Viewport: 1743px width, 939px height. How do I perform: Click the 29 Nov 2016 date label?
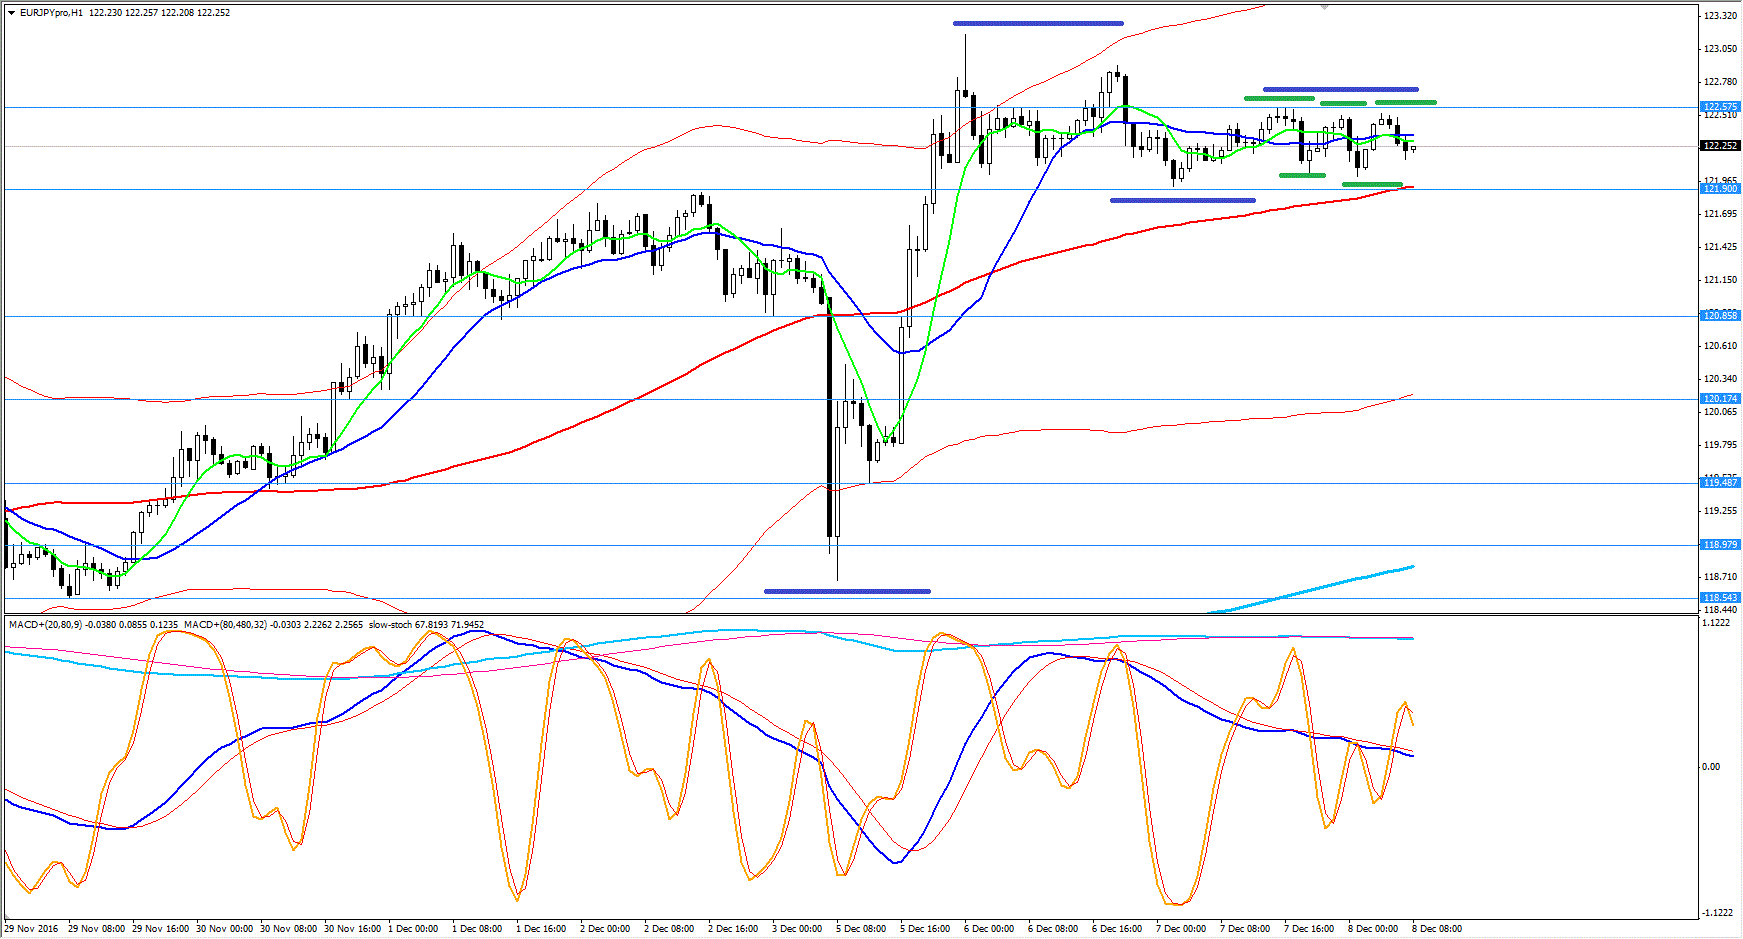(x=32, y=929)
